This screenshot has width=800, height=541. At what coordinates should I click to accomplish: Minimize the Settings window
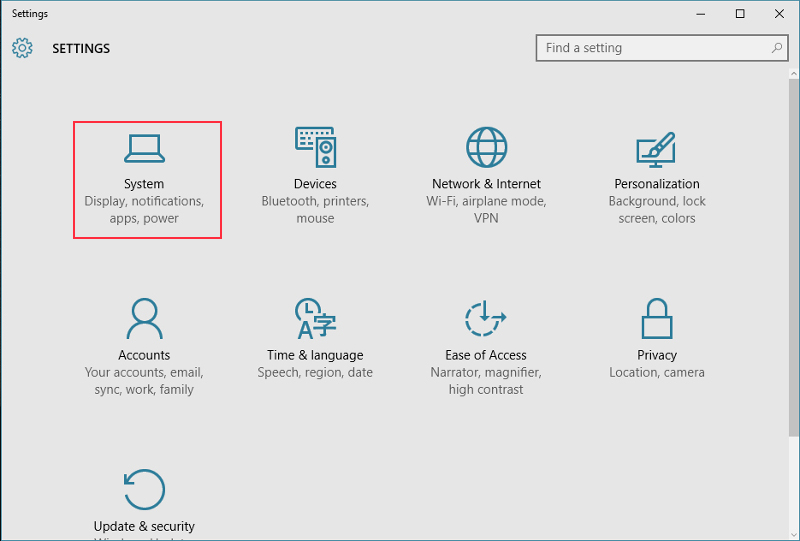tap(701, 14)
